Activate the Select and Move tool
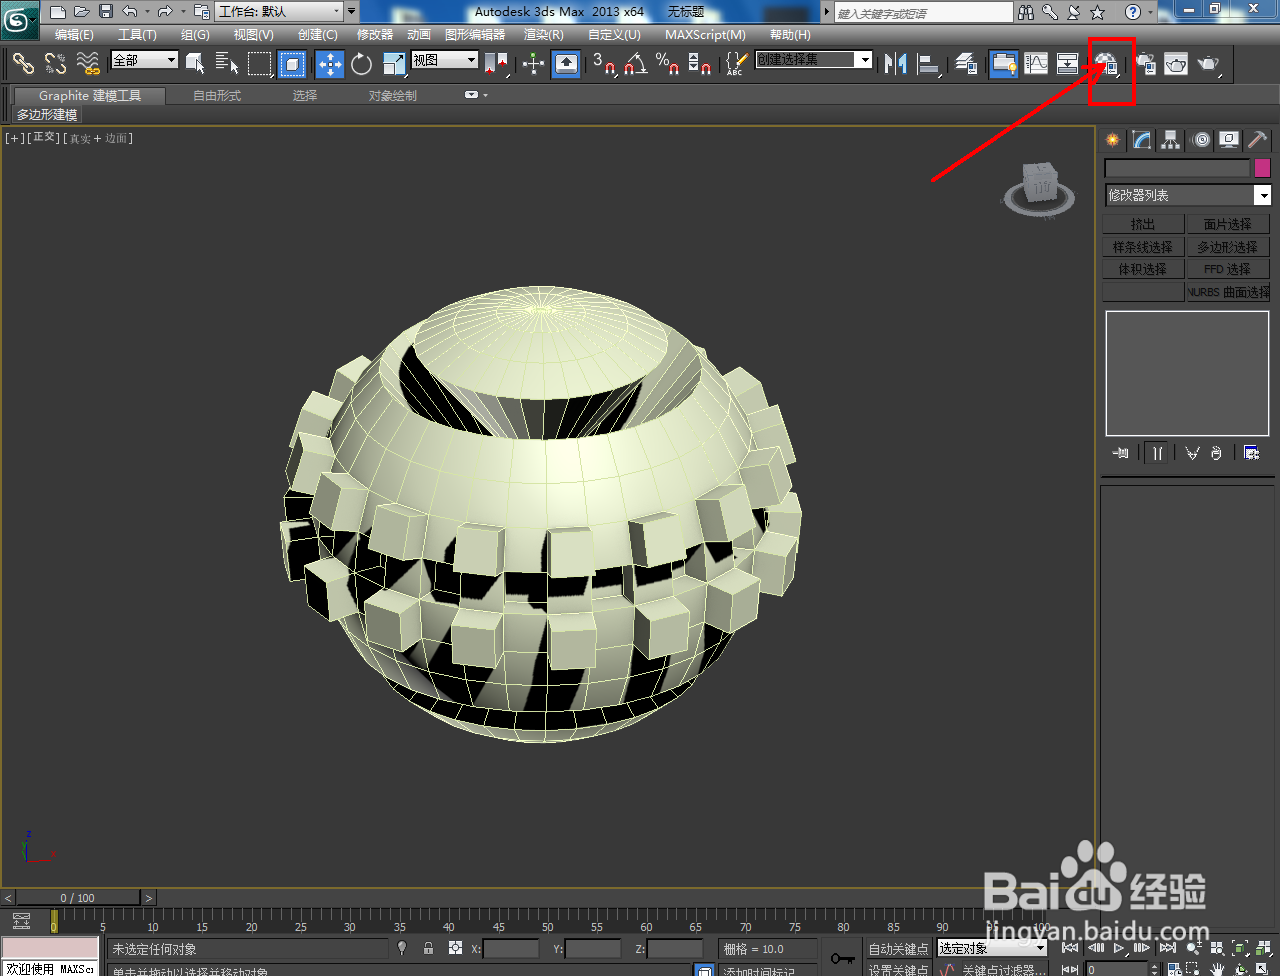This screenshot has width=1280, height=976. click(330, 64)
